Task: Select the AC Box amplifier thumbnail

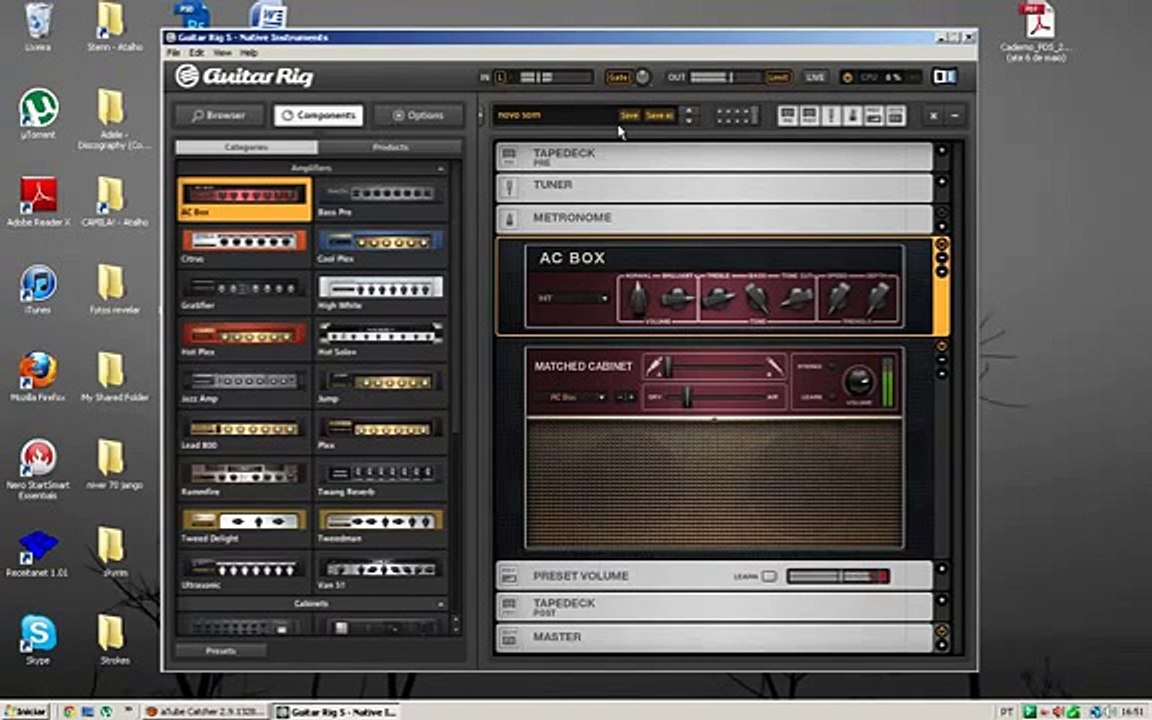Action: [244, 199]
